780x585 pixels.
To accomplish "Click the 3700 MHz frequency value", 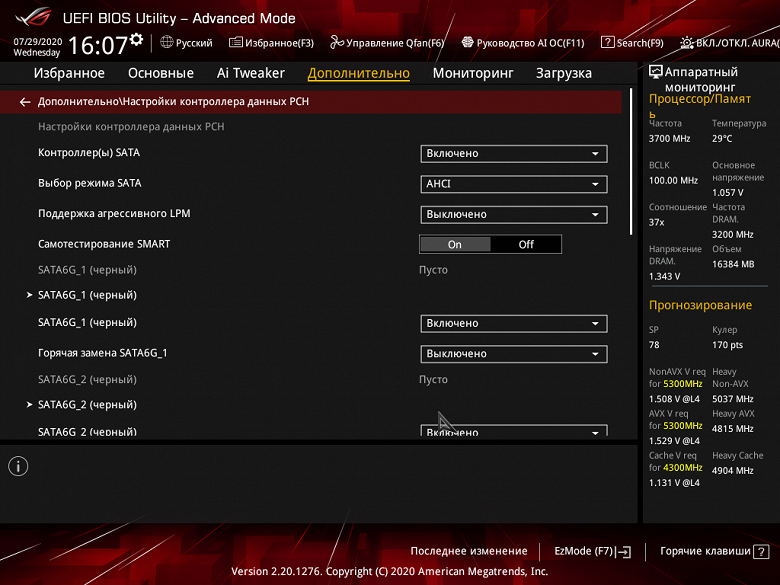I will [669, 139].
